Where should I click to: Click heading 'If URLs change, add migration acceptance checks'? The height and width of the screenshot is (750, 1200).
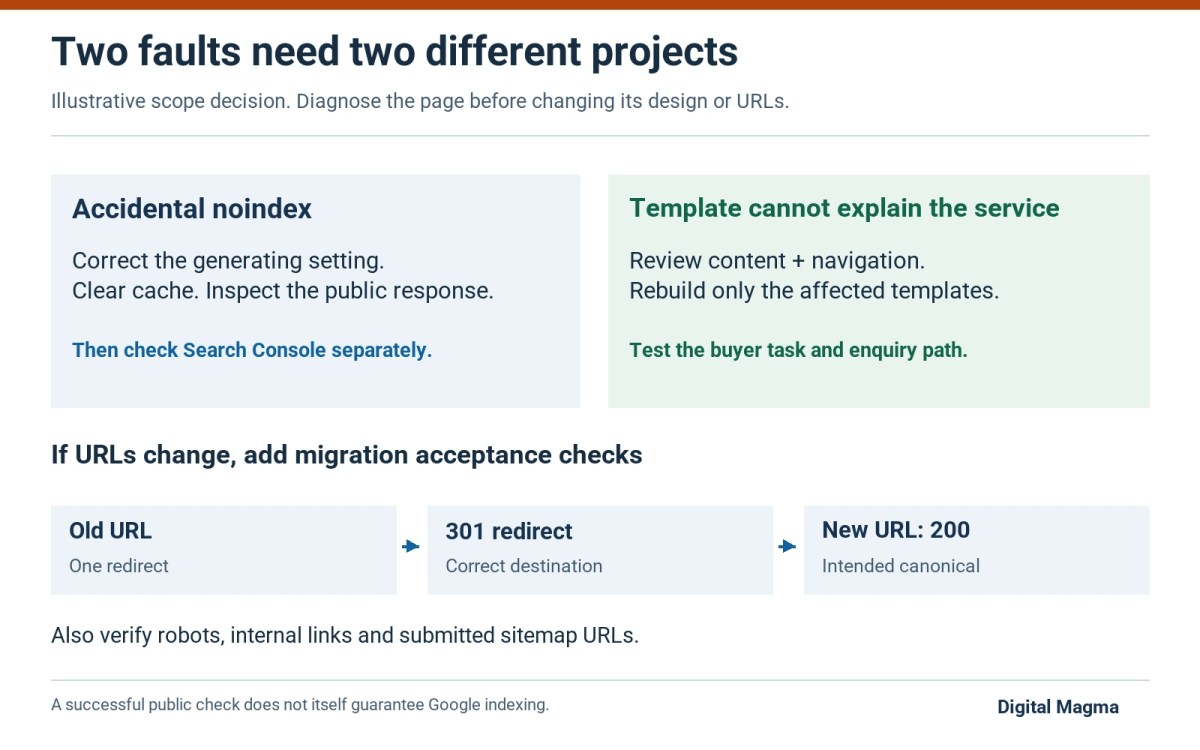347,455
